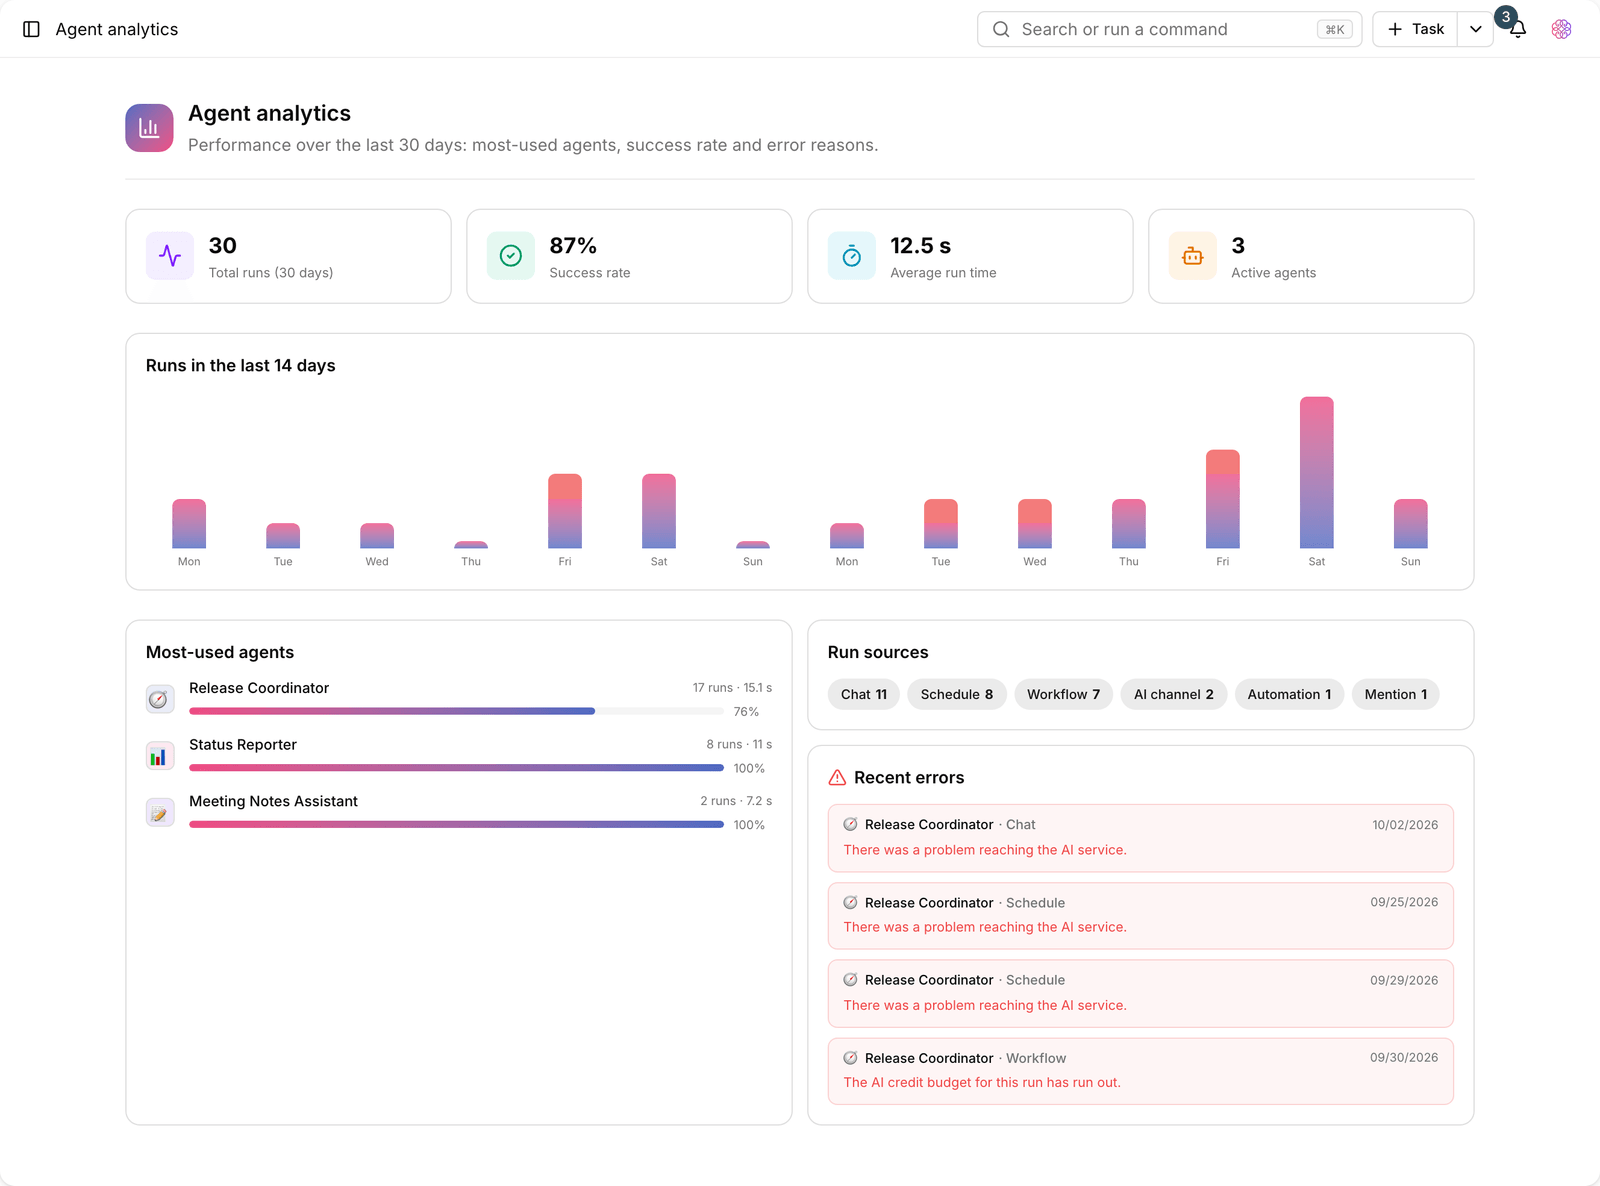This screenshot has height=1186, width=1600.
Task: Focus the Search or run a command field
Action: [x=1169, y=29]
